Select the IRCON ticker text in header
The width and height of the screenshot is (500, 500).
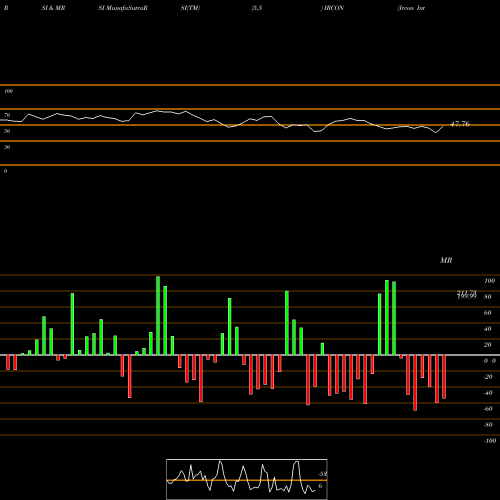[x=334, y=8]
